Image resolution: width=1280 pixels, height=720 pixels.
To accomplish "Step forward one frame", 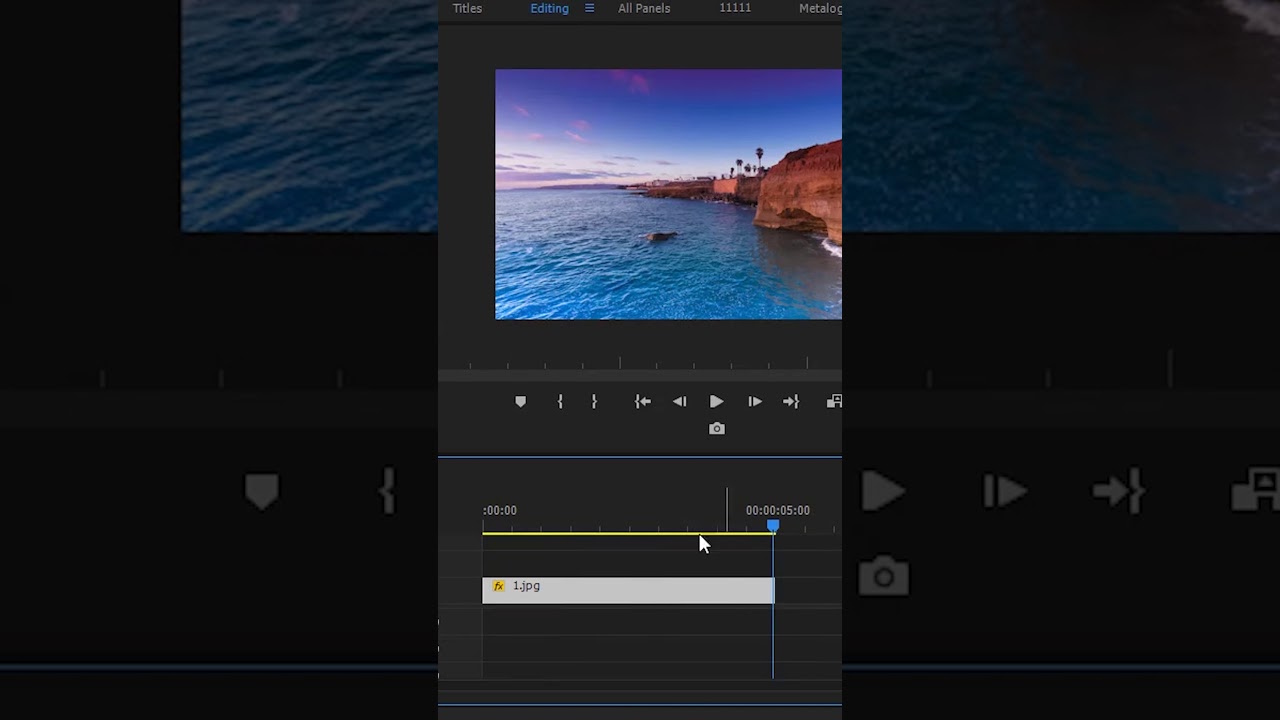I will click(x=755, y=401).
